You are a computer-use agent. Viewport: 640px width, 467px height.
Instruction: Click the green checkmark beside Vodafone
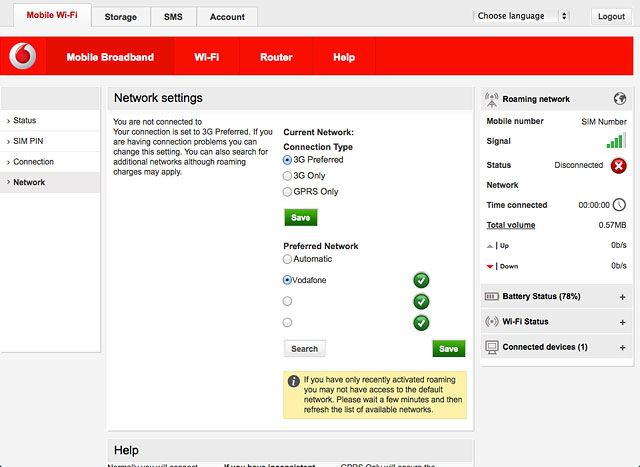421,280
